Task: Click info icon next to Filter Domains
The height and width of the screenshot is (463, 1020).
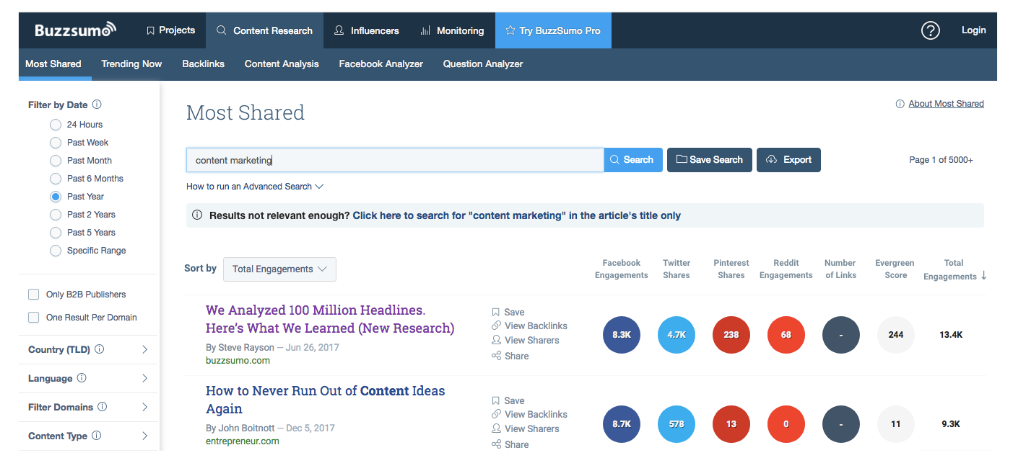Action: tap(102, 406)
